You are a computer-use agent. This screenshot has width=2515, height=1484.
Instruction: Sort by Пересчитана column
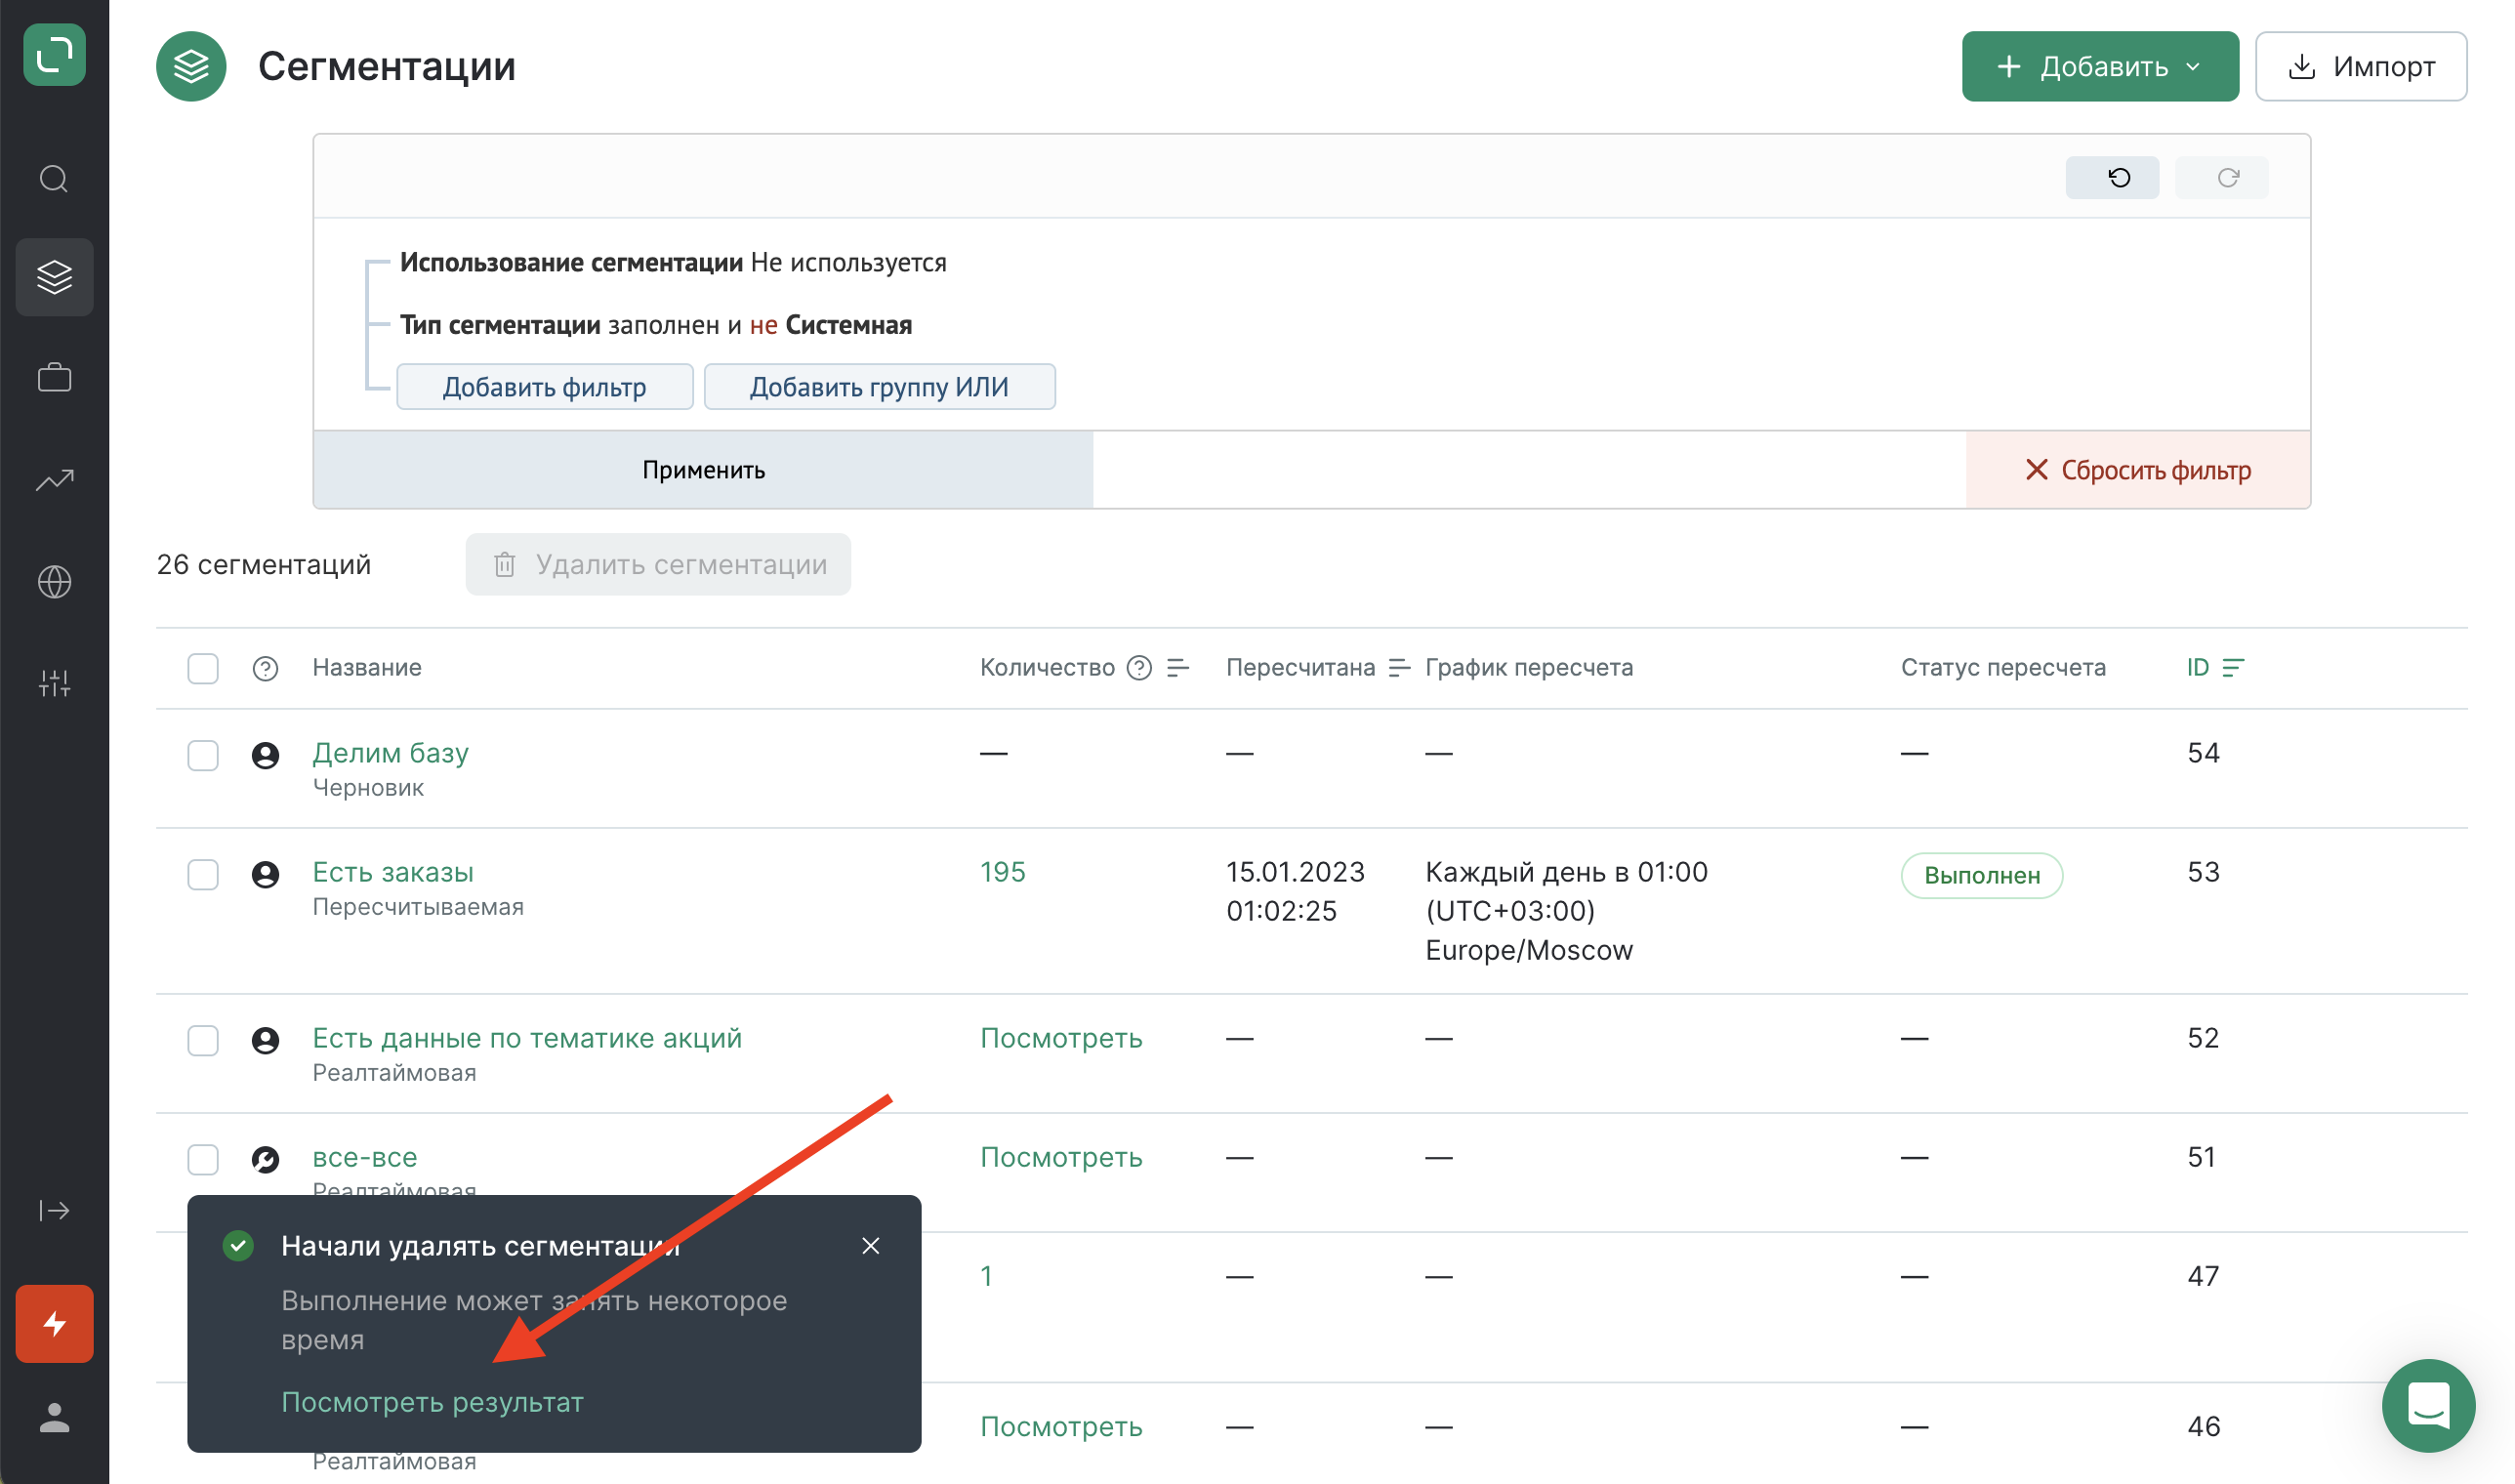(1399, 667)
